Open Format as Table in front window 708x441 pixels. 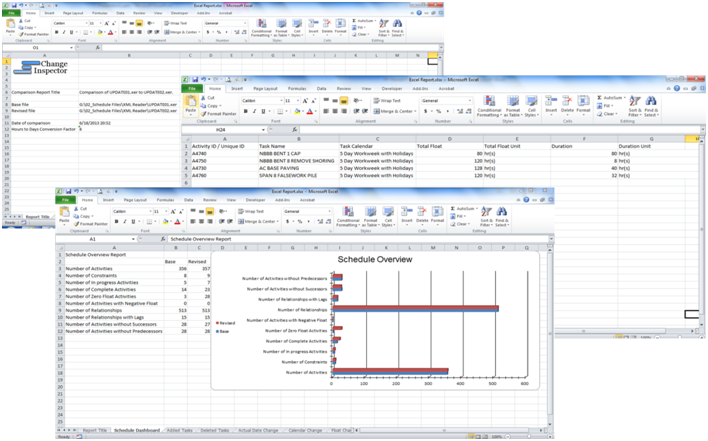[370, 217]
